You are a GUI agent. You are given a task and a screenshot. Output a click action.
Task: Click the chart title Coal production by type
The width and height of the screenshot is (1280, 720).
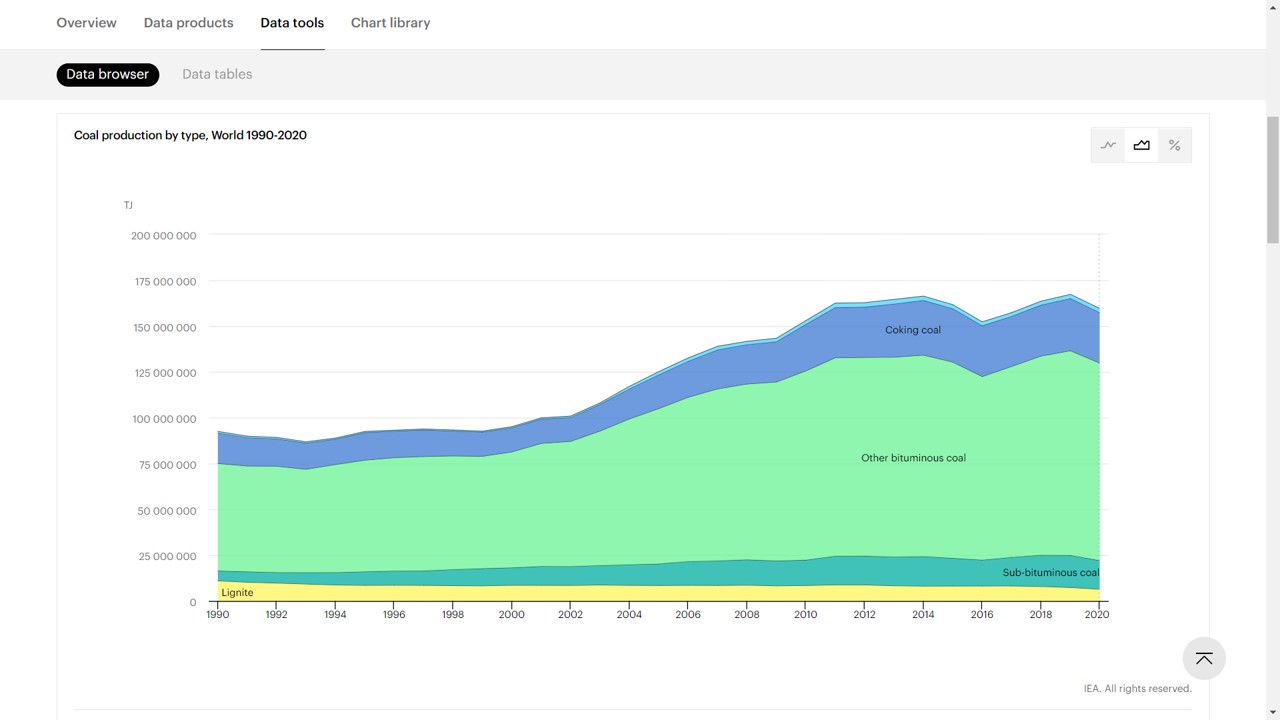pos(190,135)
